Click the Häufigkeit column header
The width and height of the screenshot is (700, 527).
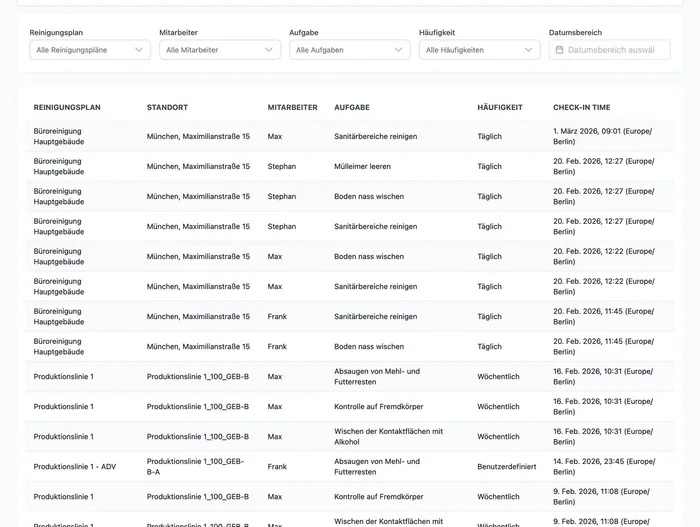click(500, 107)
